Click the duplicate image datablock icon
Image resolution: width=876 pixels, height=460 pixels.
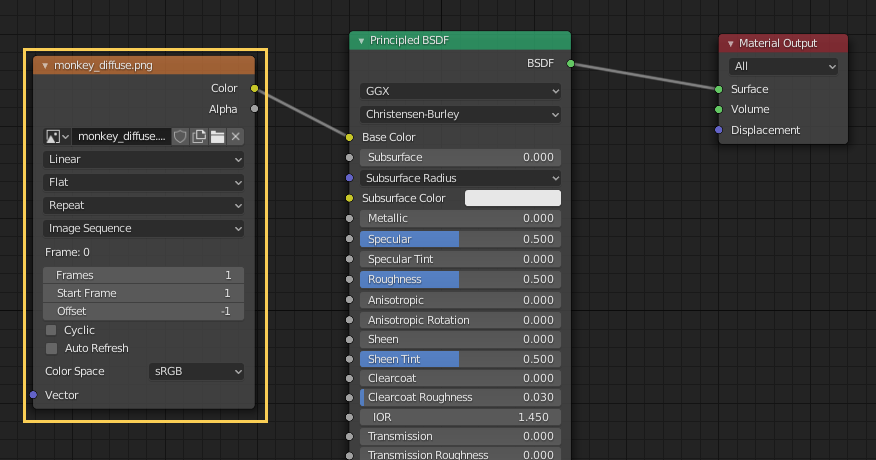tap(199, 136)
